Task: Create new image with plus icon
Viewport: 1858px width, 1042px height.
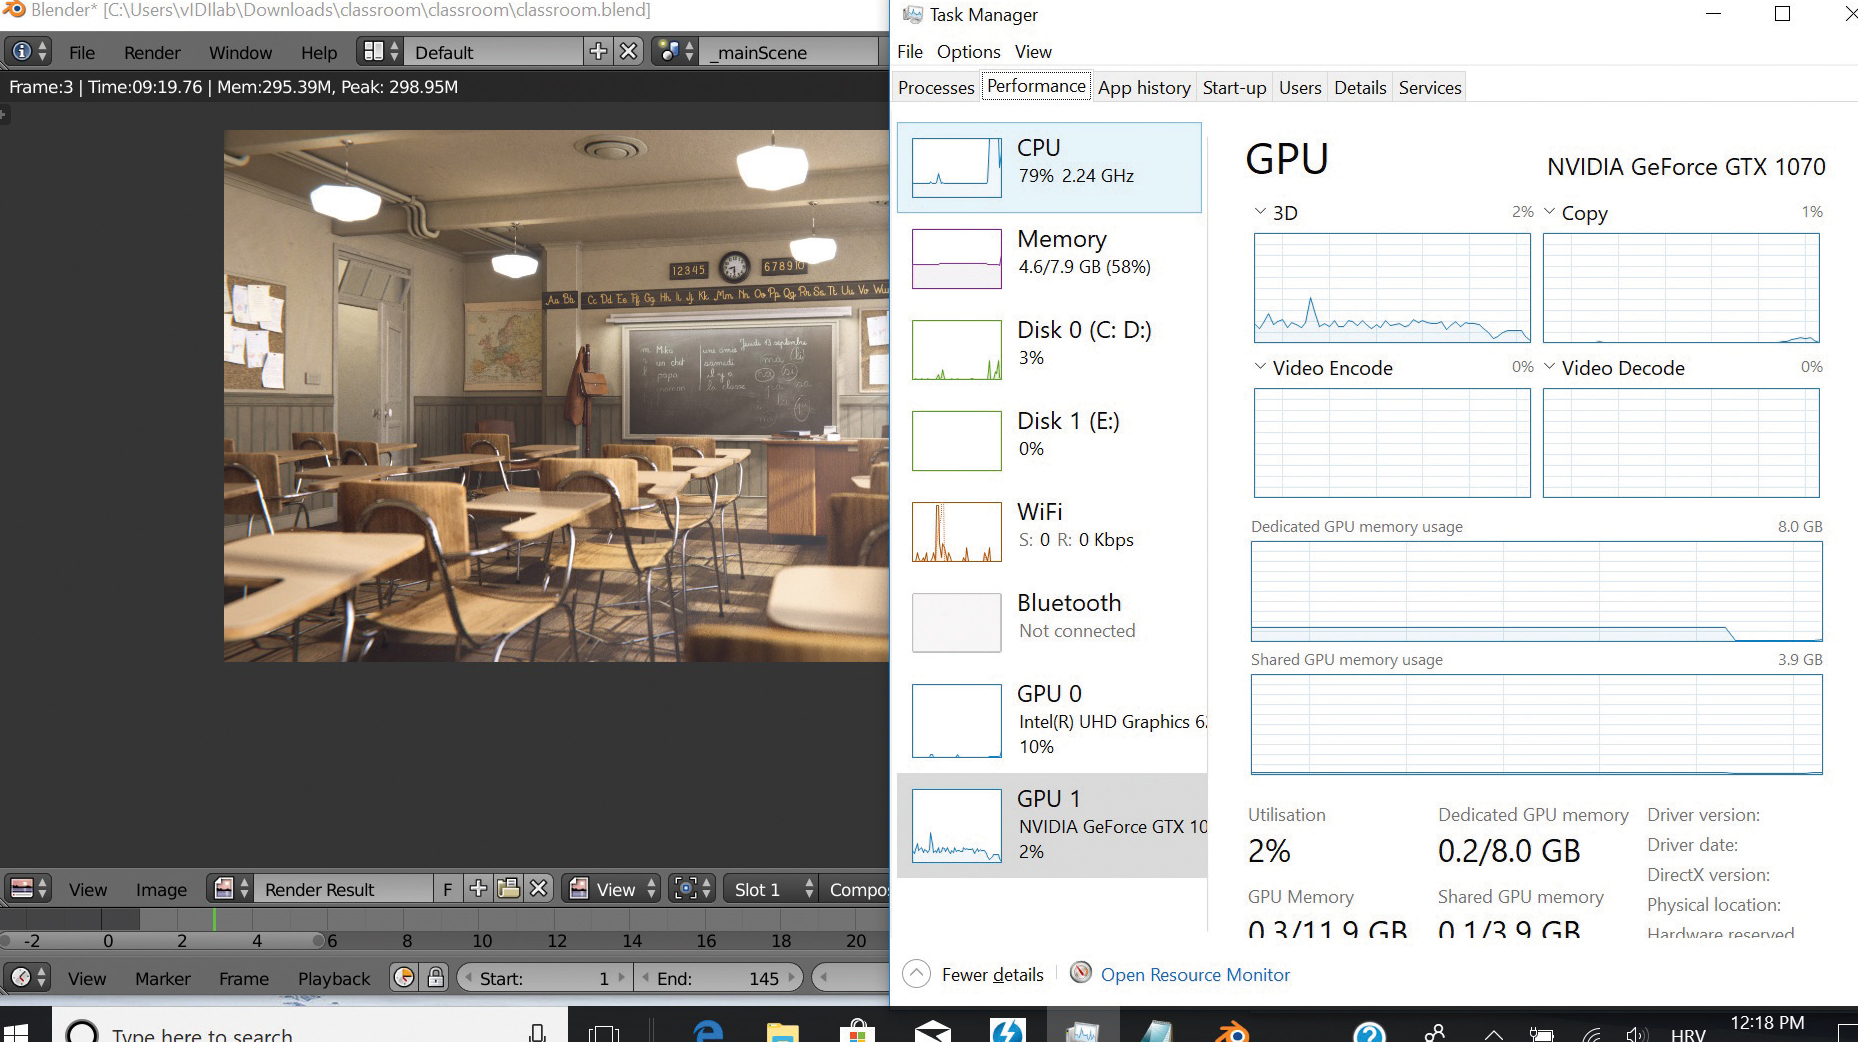Action: tap(479, 889)
